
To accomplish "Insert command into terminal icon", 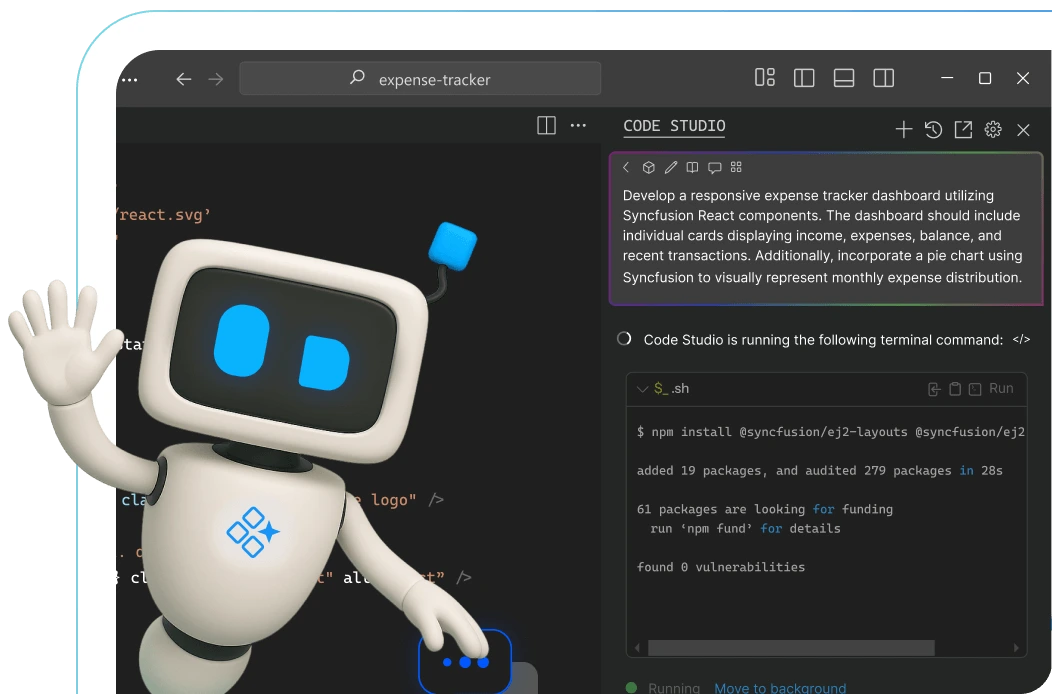I will 934,389.
